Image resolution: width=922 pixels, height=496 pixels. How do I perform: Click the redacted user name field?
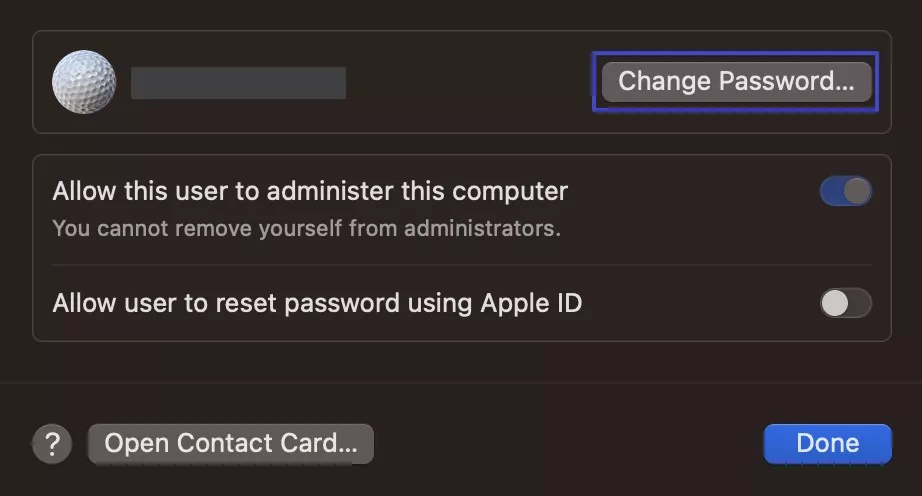click(238, 83)
